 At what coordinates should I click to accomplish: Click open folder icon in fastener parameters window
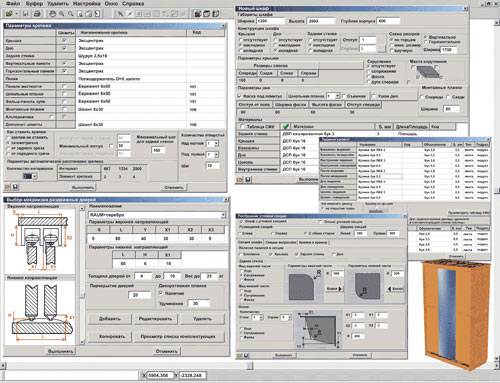[x=8, y=187]
